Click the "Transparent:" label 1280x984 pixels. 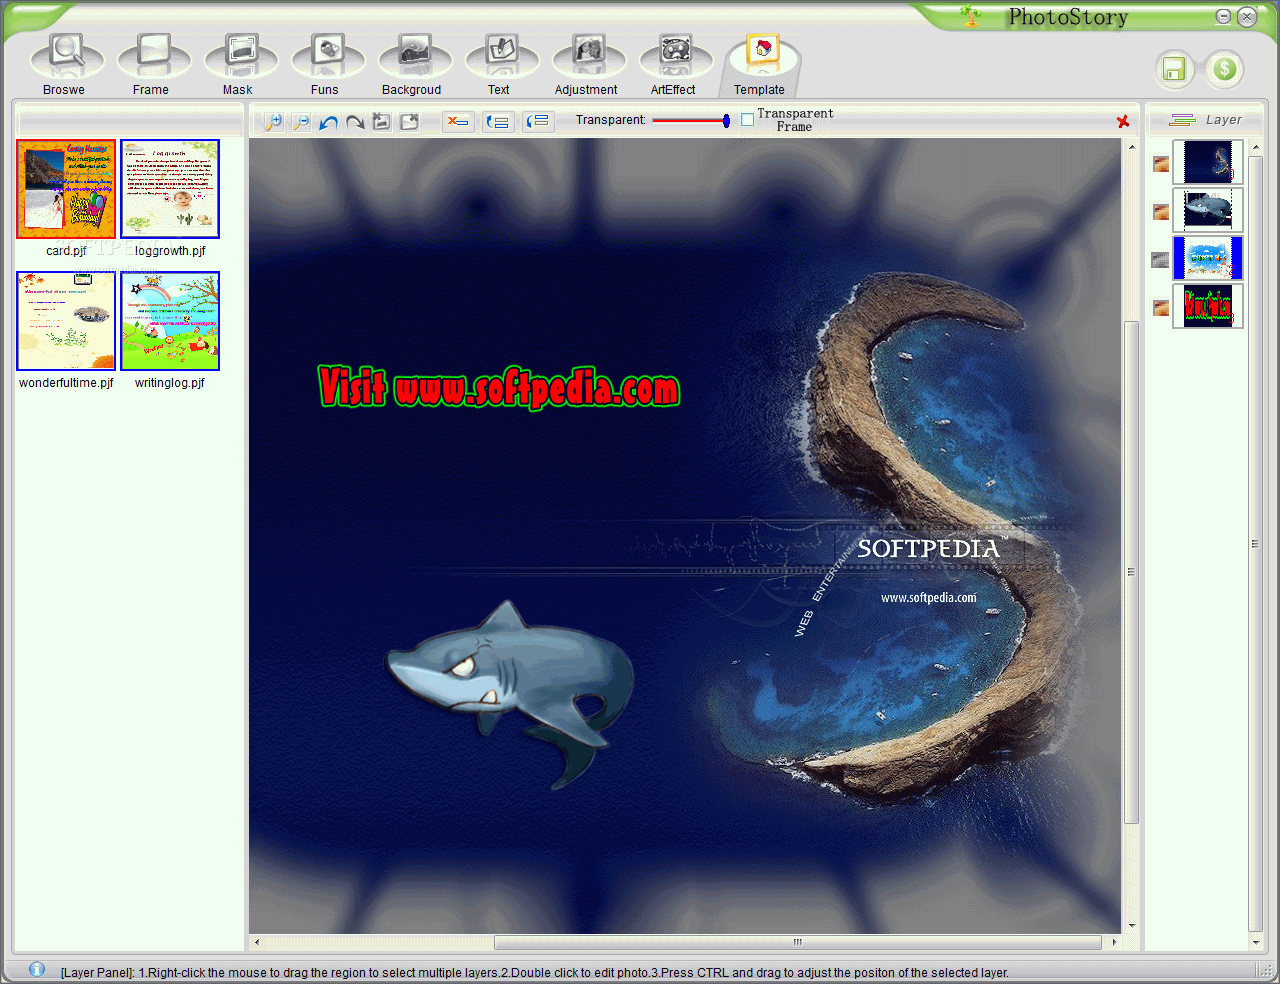pyautogui.click(x=611, y=120)
